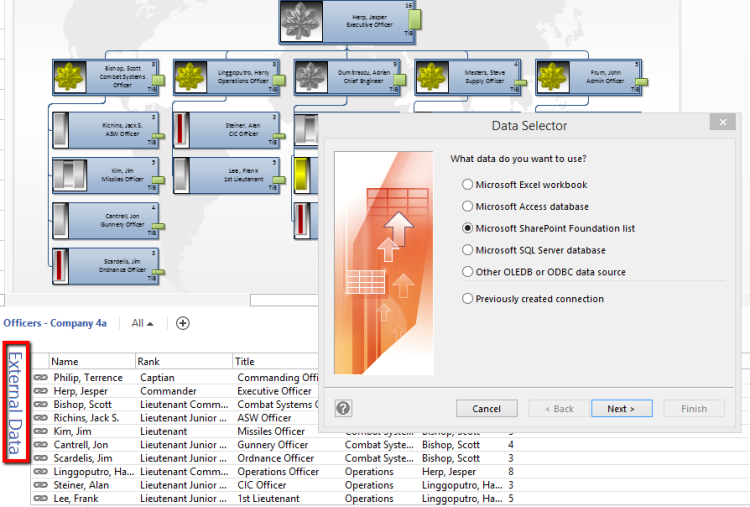Click the Title column header
This screenshot has height=507, width=750.
[276, 362]
